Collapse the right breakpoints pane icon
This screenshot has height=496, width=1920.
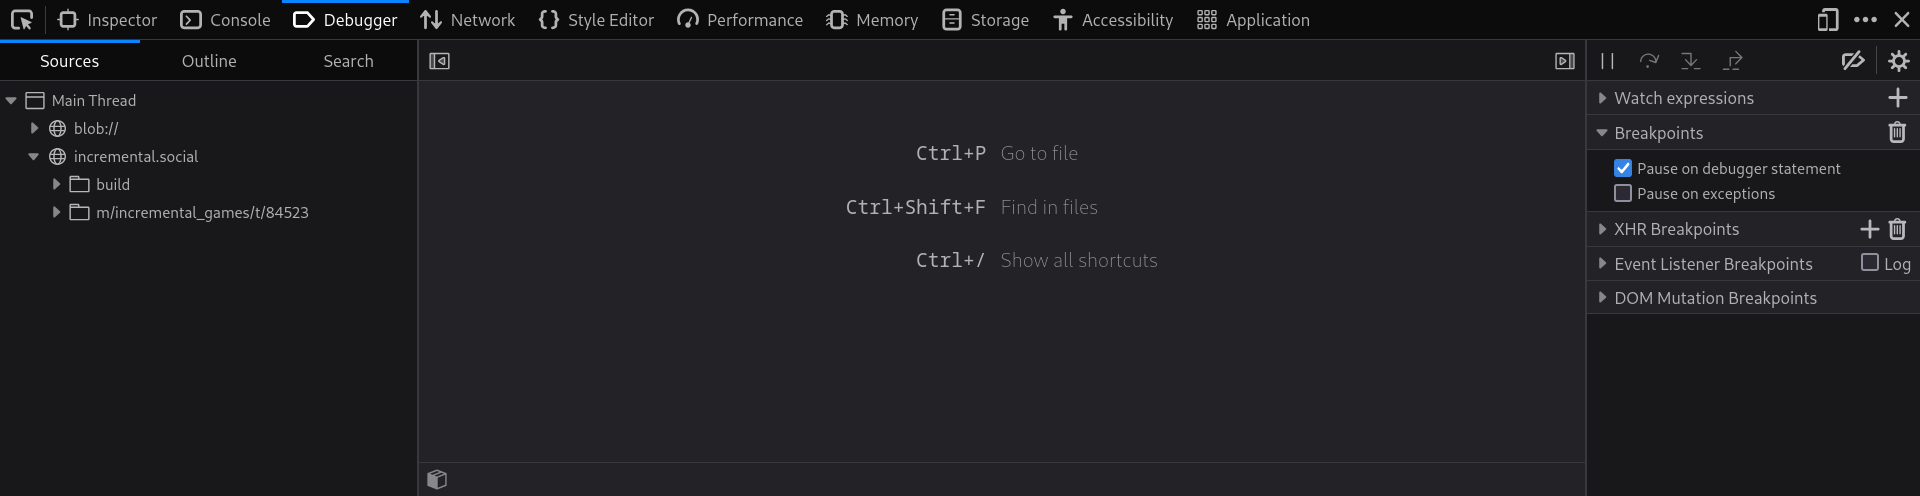(x=1565, y=61)
